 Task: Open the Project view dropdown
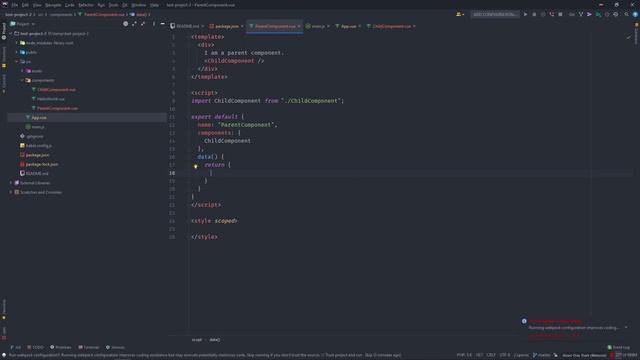[x=23, y=24]
